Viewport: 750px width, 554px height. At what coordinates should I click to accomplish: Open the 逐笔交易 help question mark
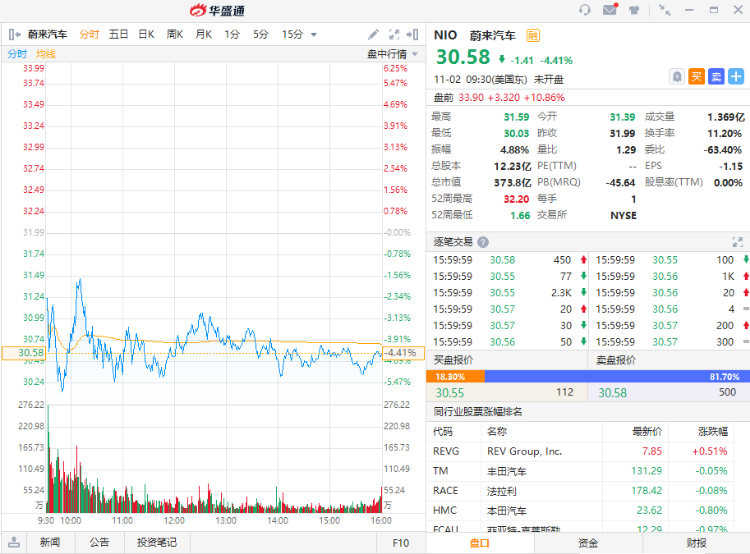point(483,242)
